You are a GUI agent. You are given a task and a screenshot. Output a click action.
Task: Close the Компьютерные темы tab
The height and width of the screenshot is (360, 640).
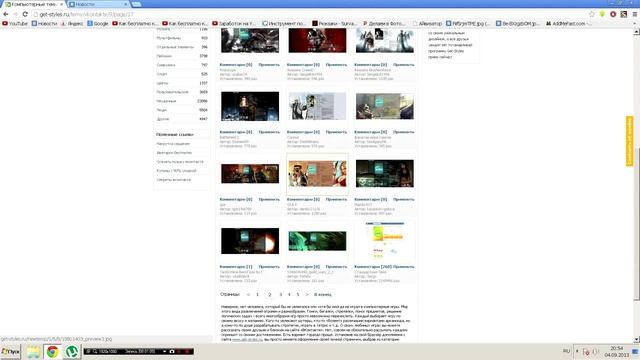62,4
